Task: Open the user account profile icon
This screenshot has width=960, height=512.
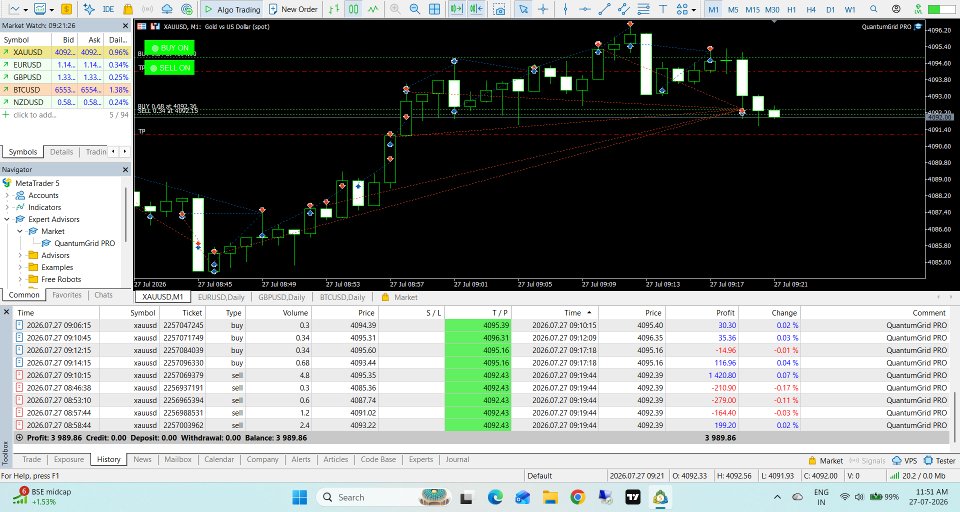Action: coord(896,9)
